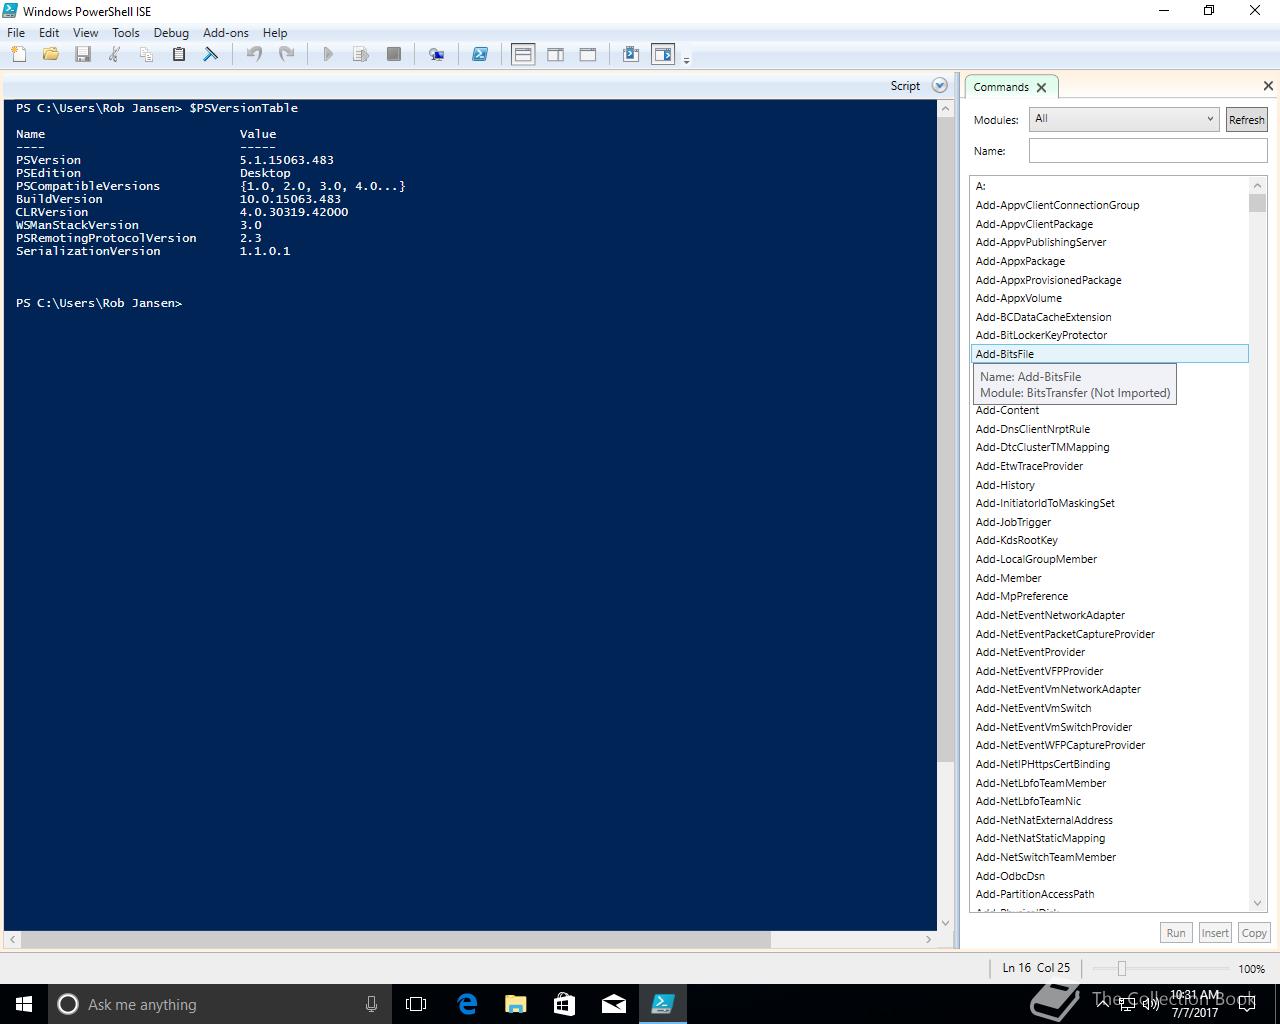The image size is (1280, 1024).
Task: Click the console horizontal scrollbar thumb
Action: pos(396,940)
